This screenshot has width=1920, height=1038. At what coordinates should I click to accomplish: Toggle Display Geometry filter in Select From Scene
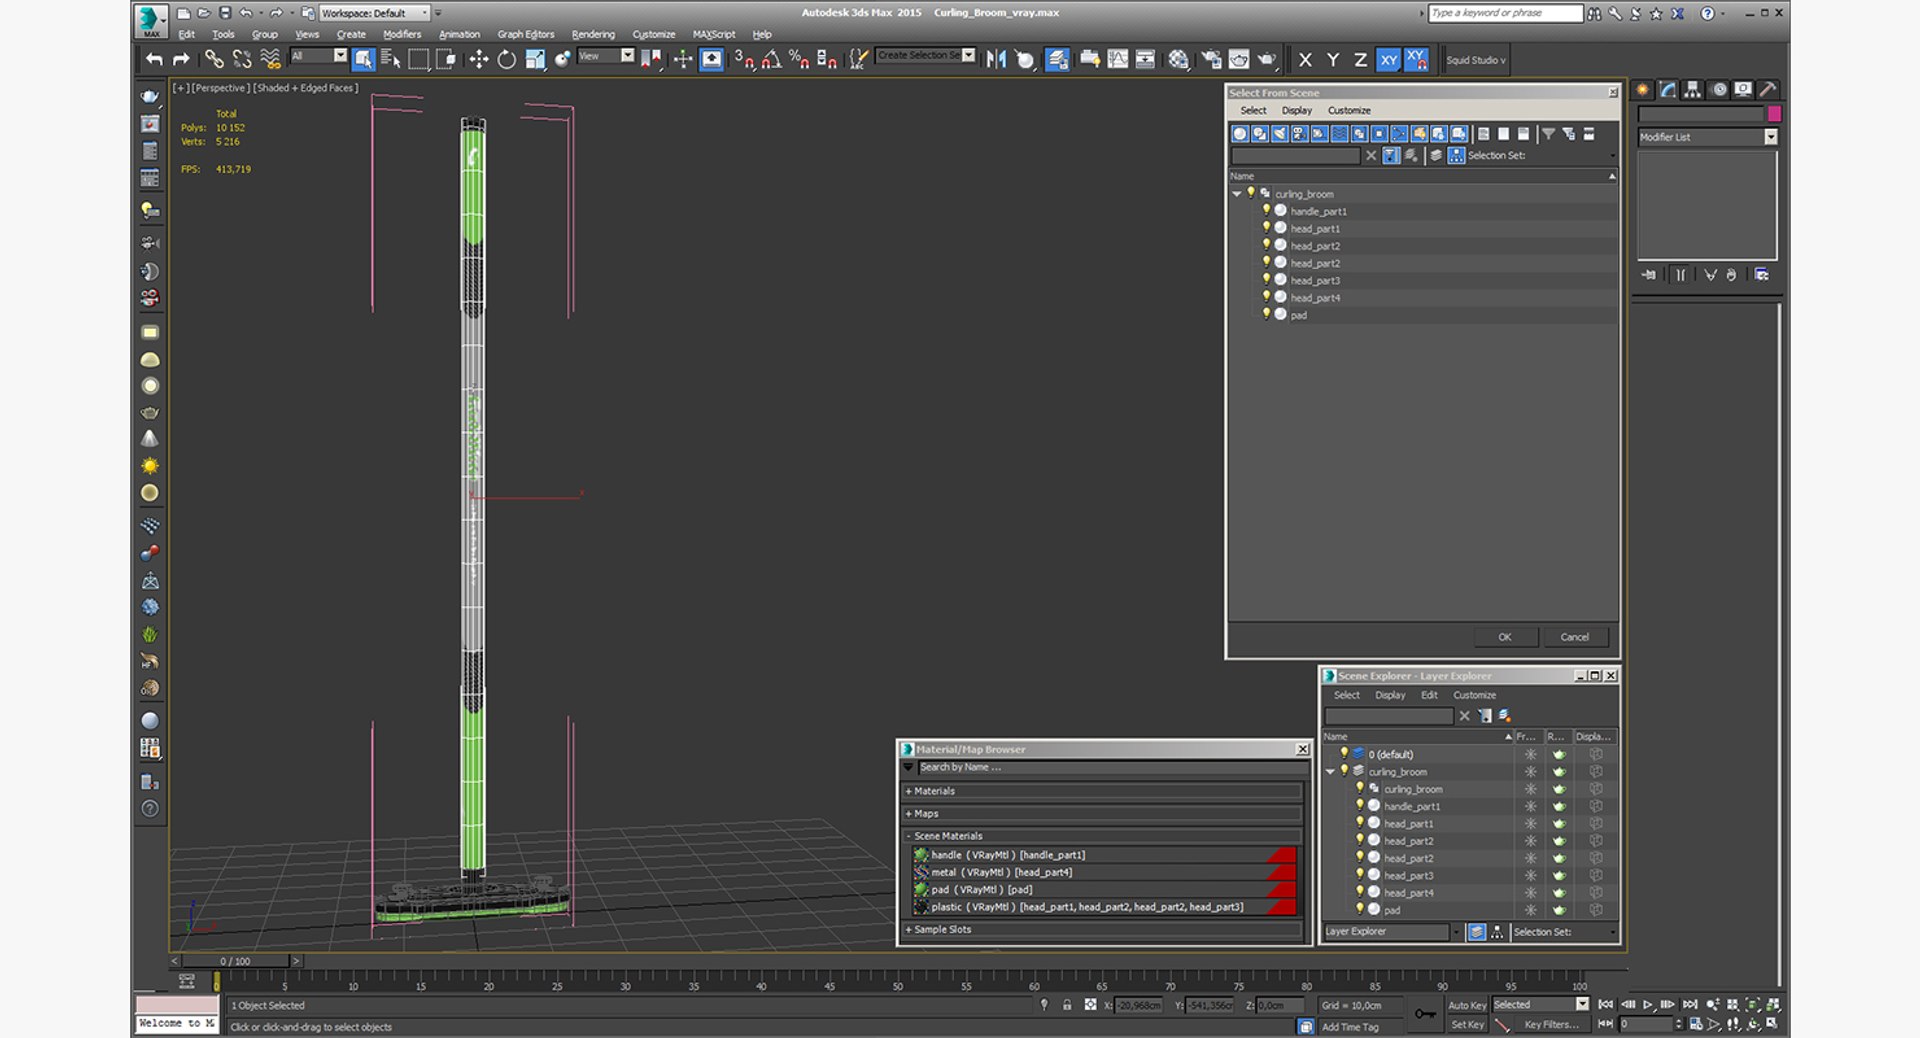click(x=1240, y=134)
